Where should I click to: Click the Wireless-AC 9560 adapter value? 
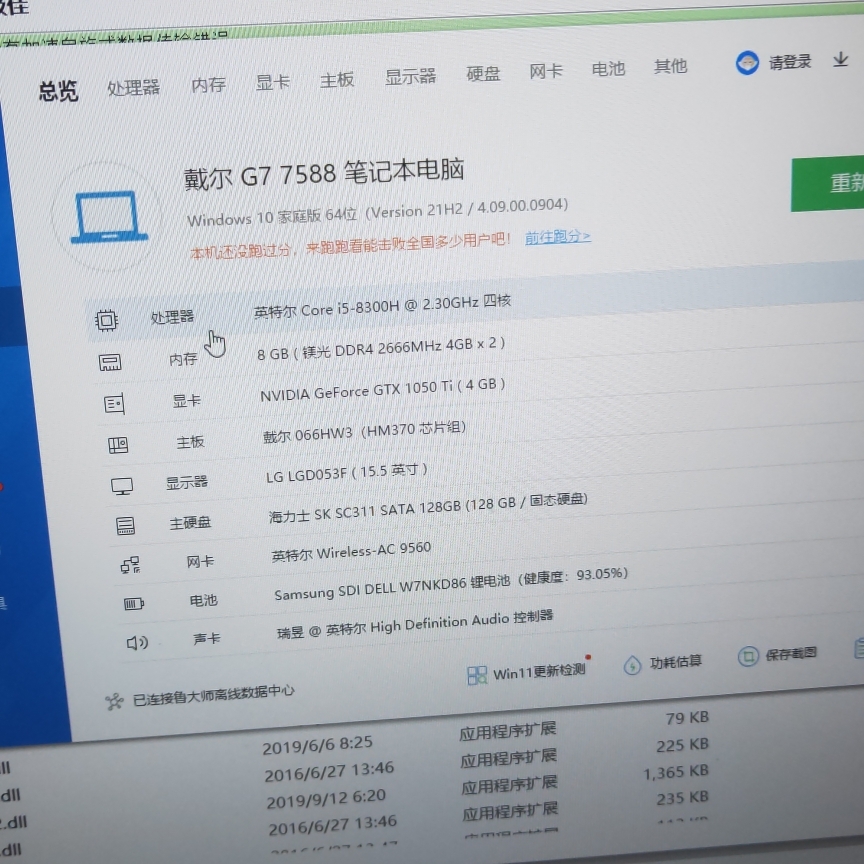(x=351, y=552)
